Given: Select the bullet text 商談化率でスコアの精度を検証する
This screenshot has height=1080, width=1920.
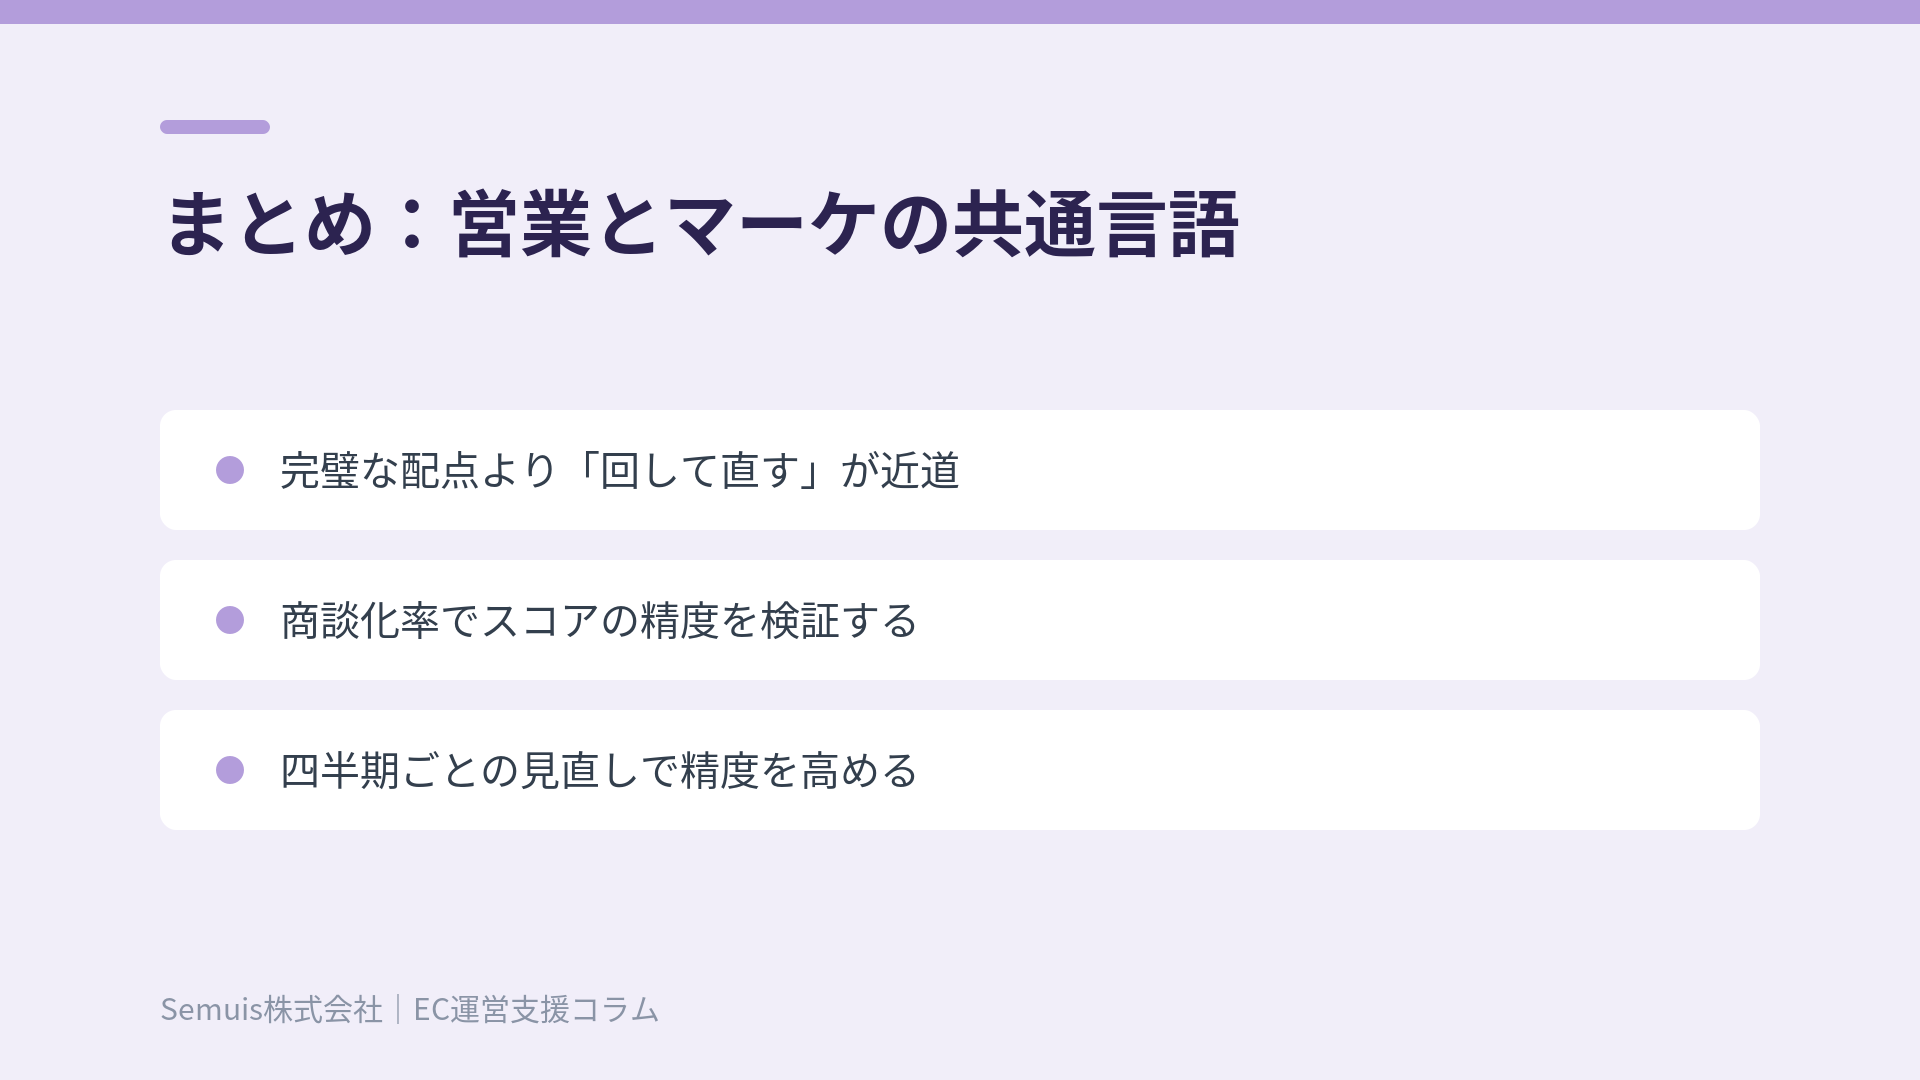Looking at the screenshot, I should click(x=599, y=620).
